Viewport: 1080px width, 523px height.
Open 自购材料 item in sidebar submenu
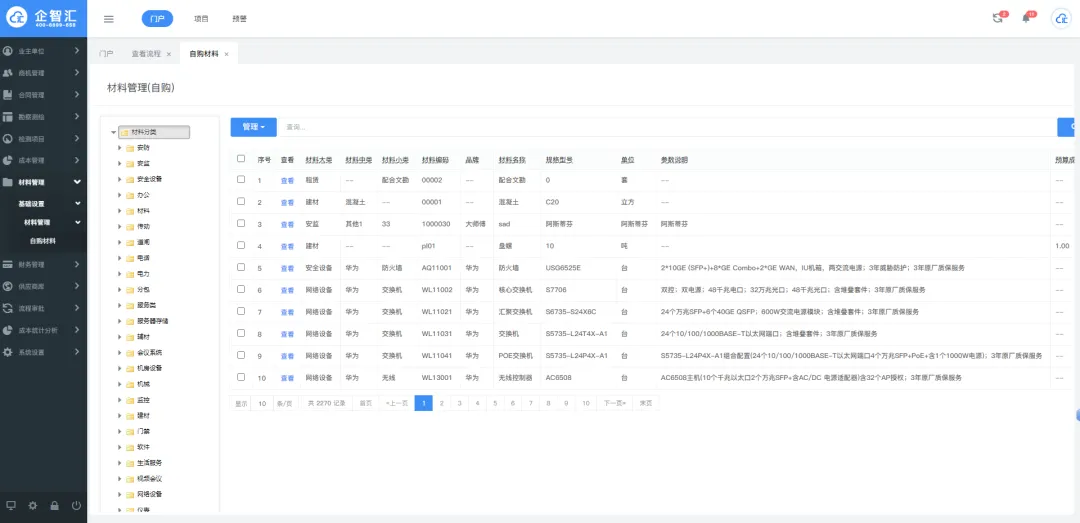(x=43, y=241)
